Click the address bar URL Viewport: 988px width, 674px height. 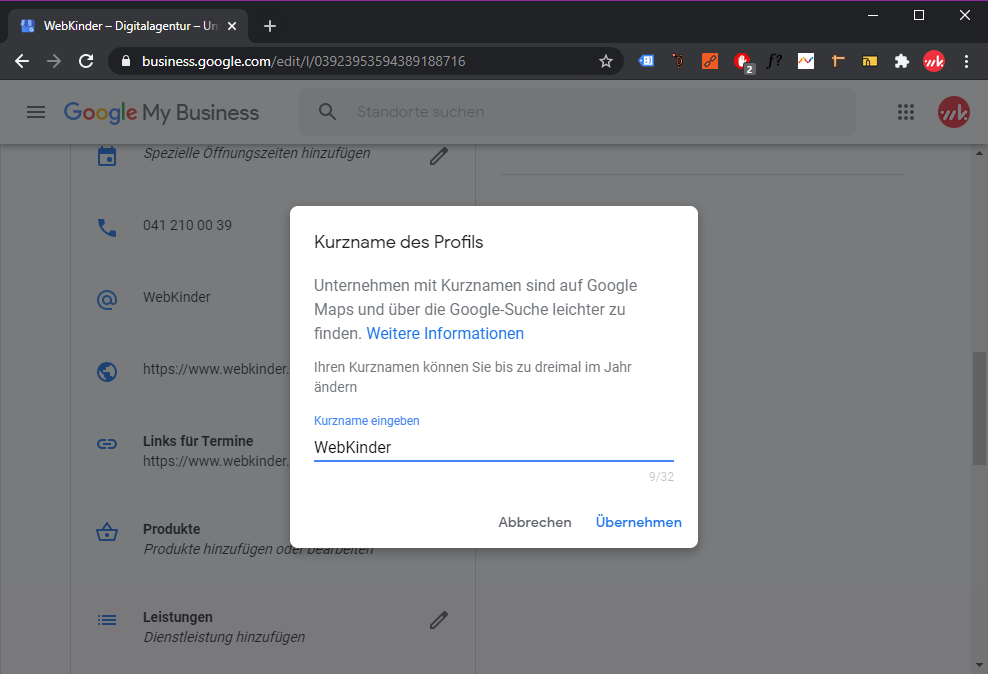coord(303,61)
